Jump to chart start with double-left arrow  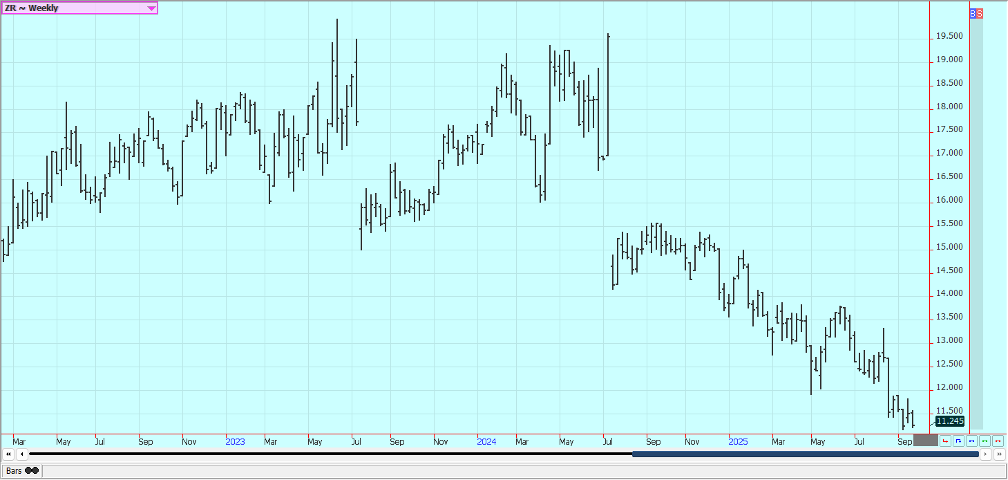pyautogui.click(x=8, y=454)
